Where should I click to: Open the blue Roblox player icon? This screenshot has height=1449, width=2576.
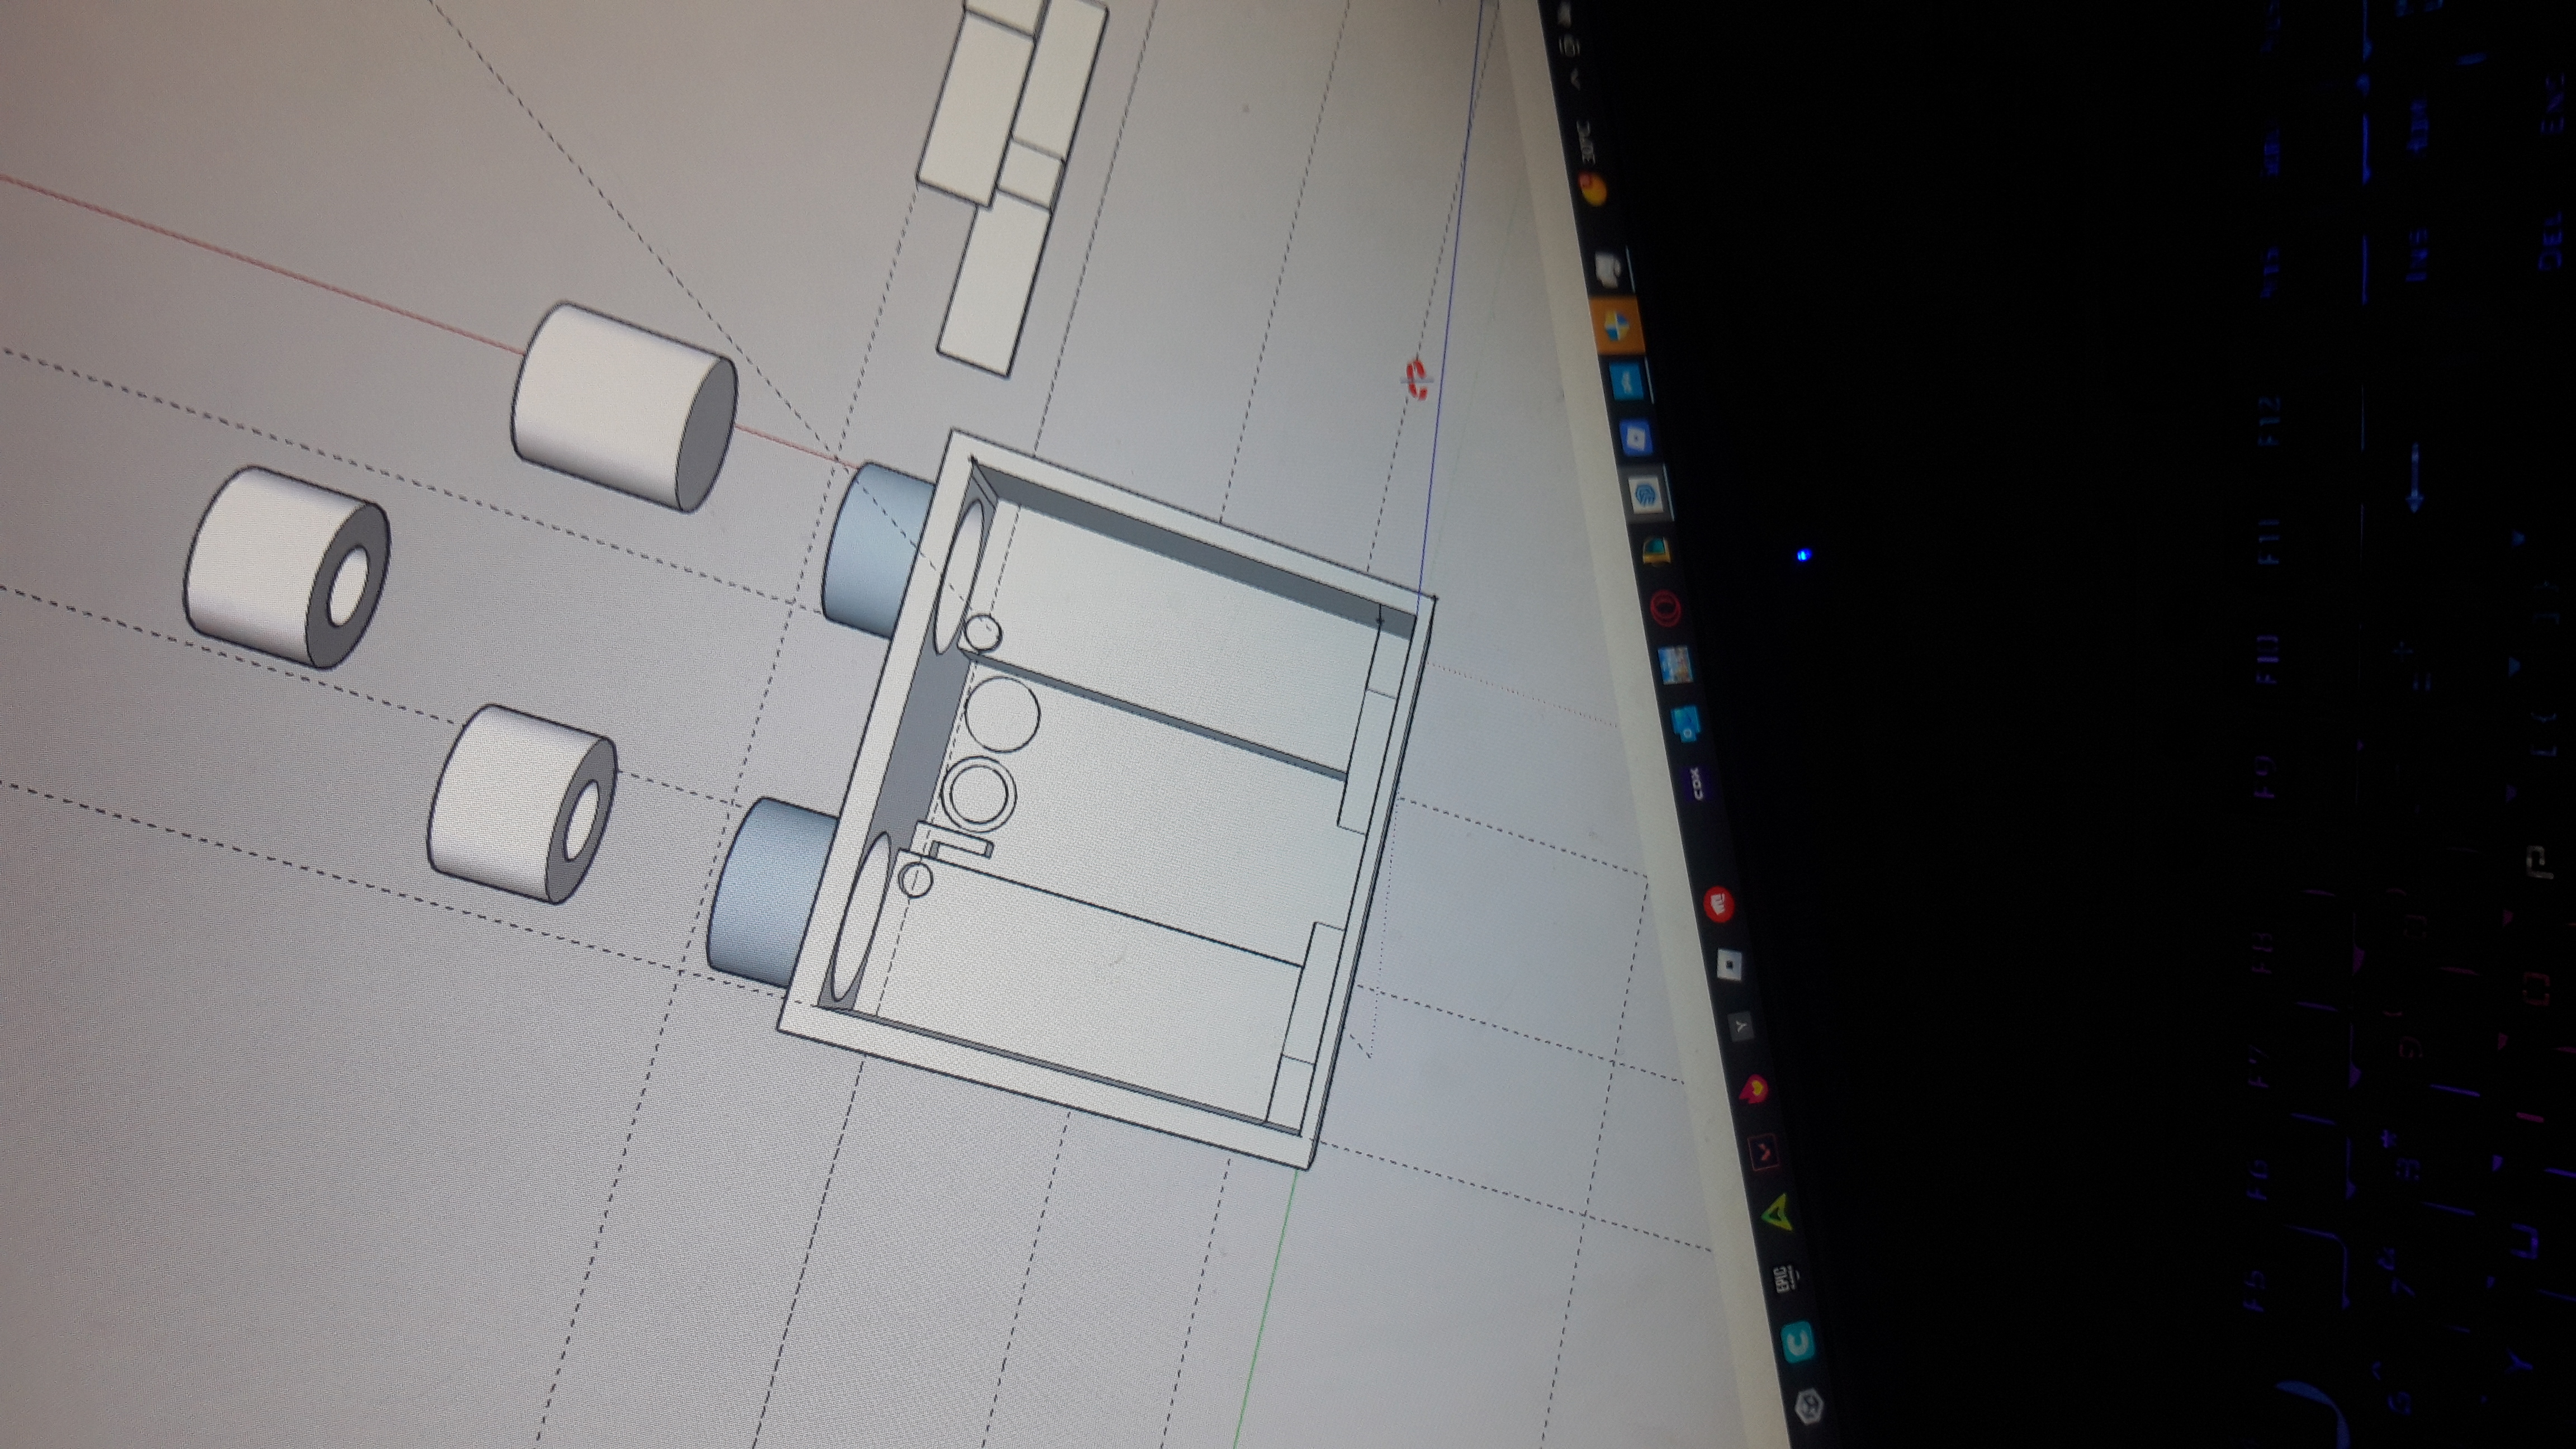click(x=1636, y=437)
